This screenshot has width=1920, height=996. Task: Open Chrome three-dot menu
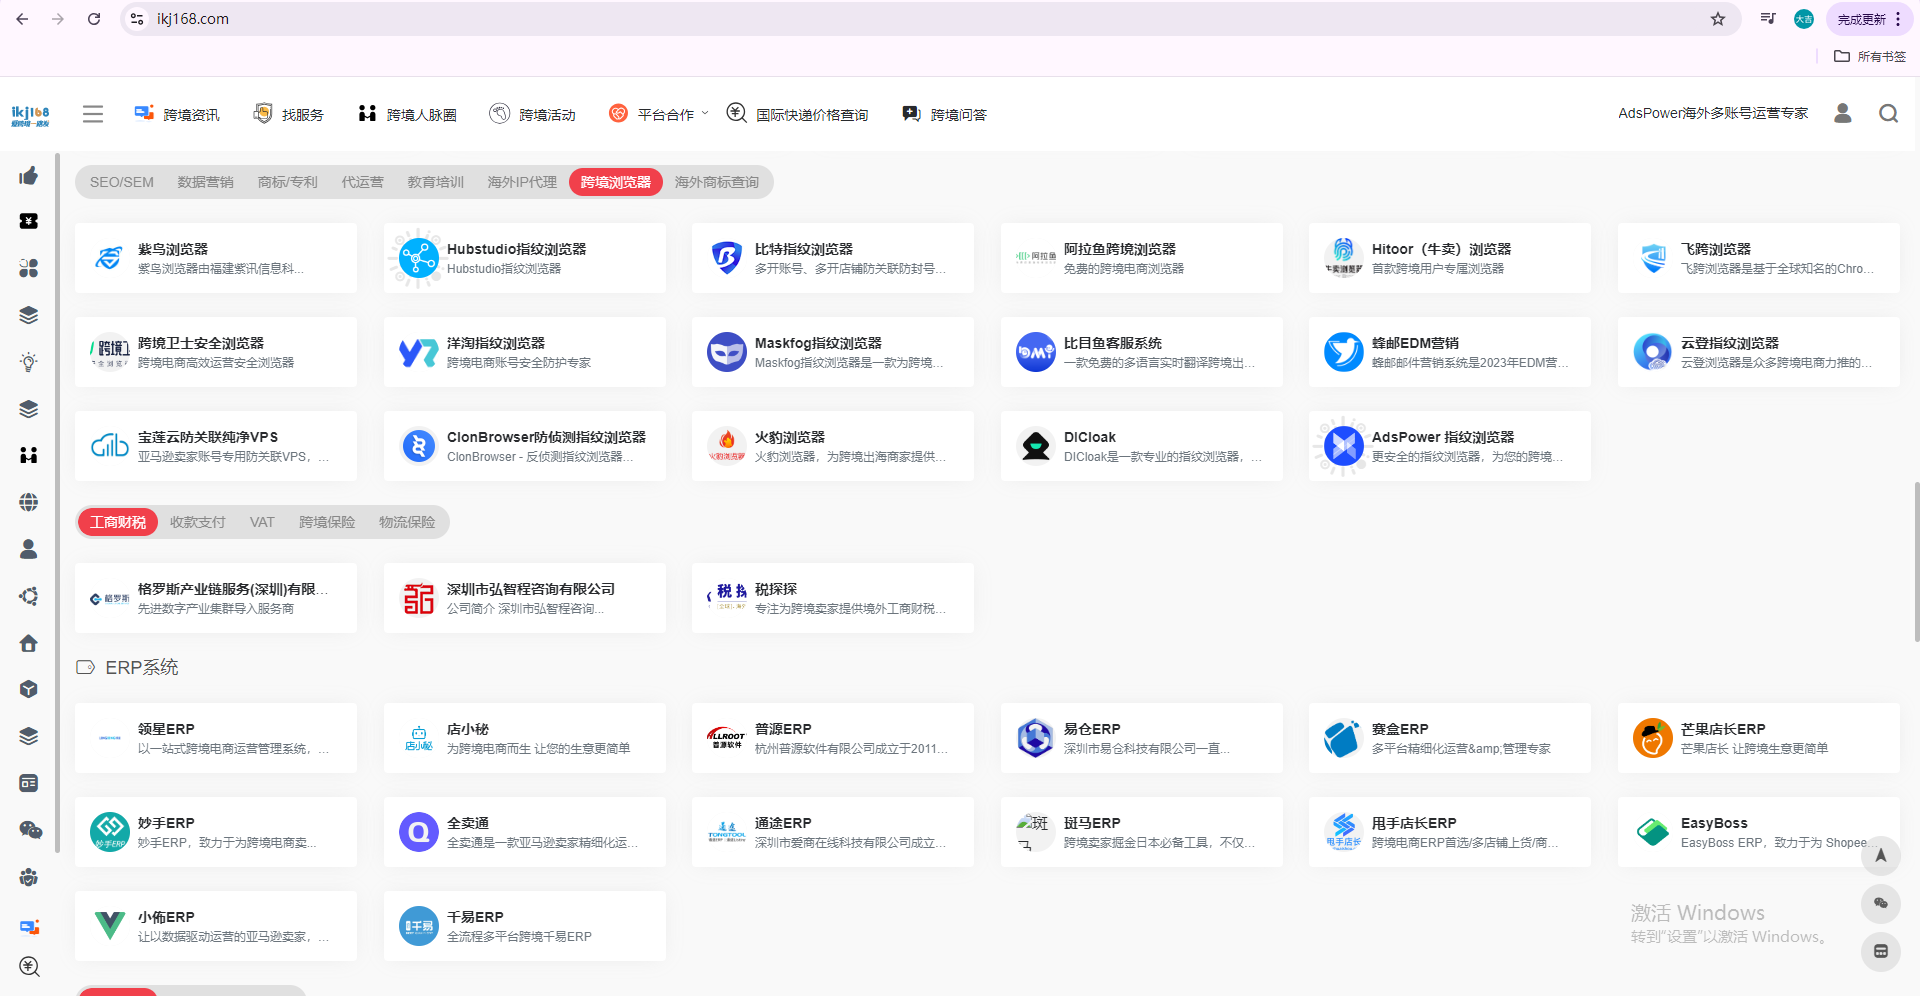click(1898, 19)
